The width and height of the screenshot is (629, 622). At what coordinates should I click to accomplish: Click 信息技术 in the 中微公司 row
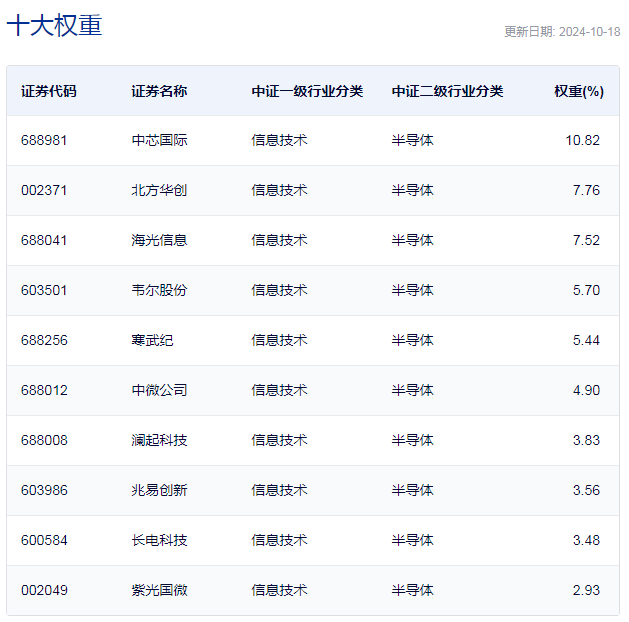[279, 390]
